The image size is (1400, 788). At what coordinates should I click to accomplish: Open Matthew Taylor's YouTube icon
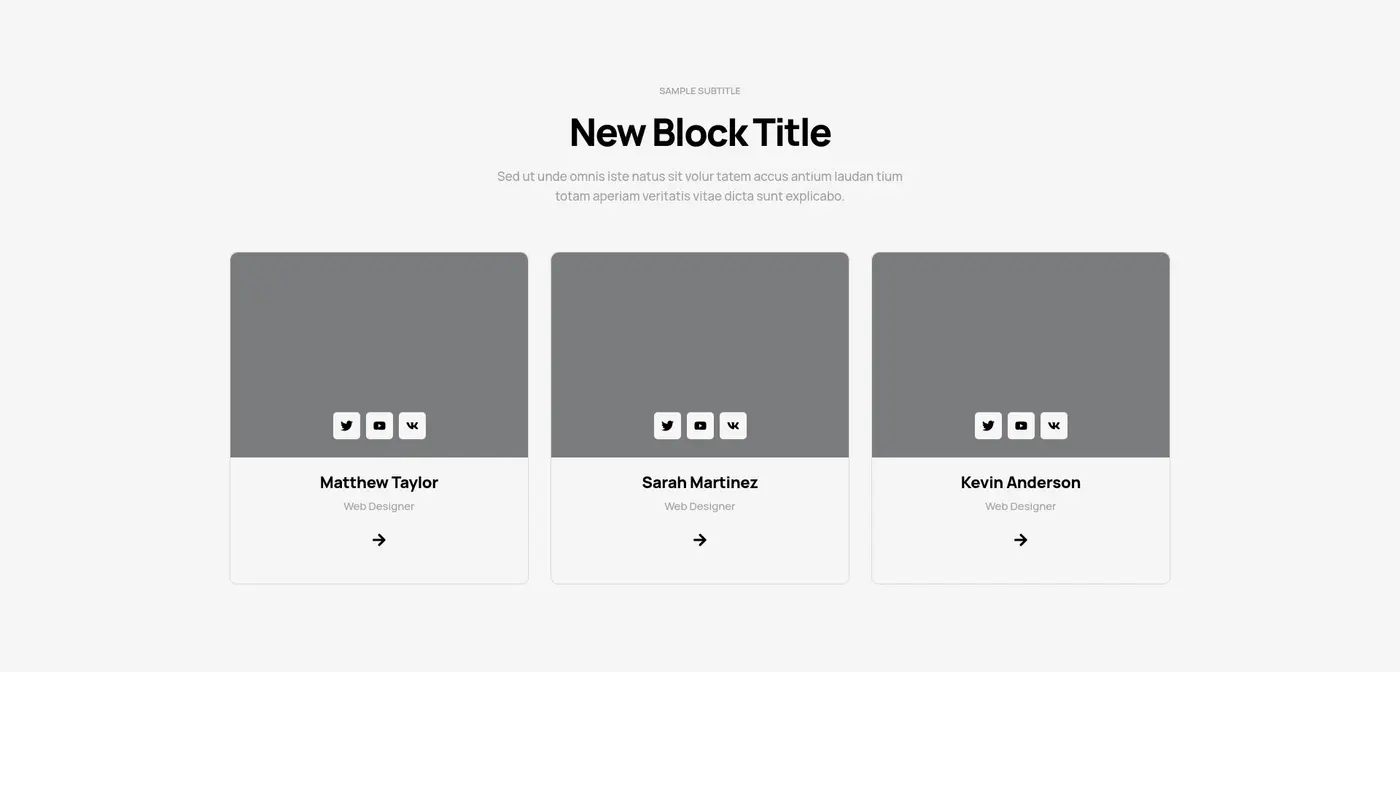click(x=379, y=426)
